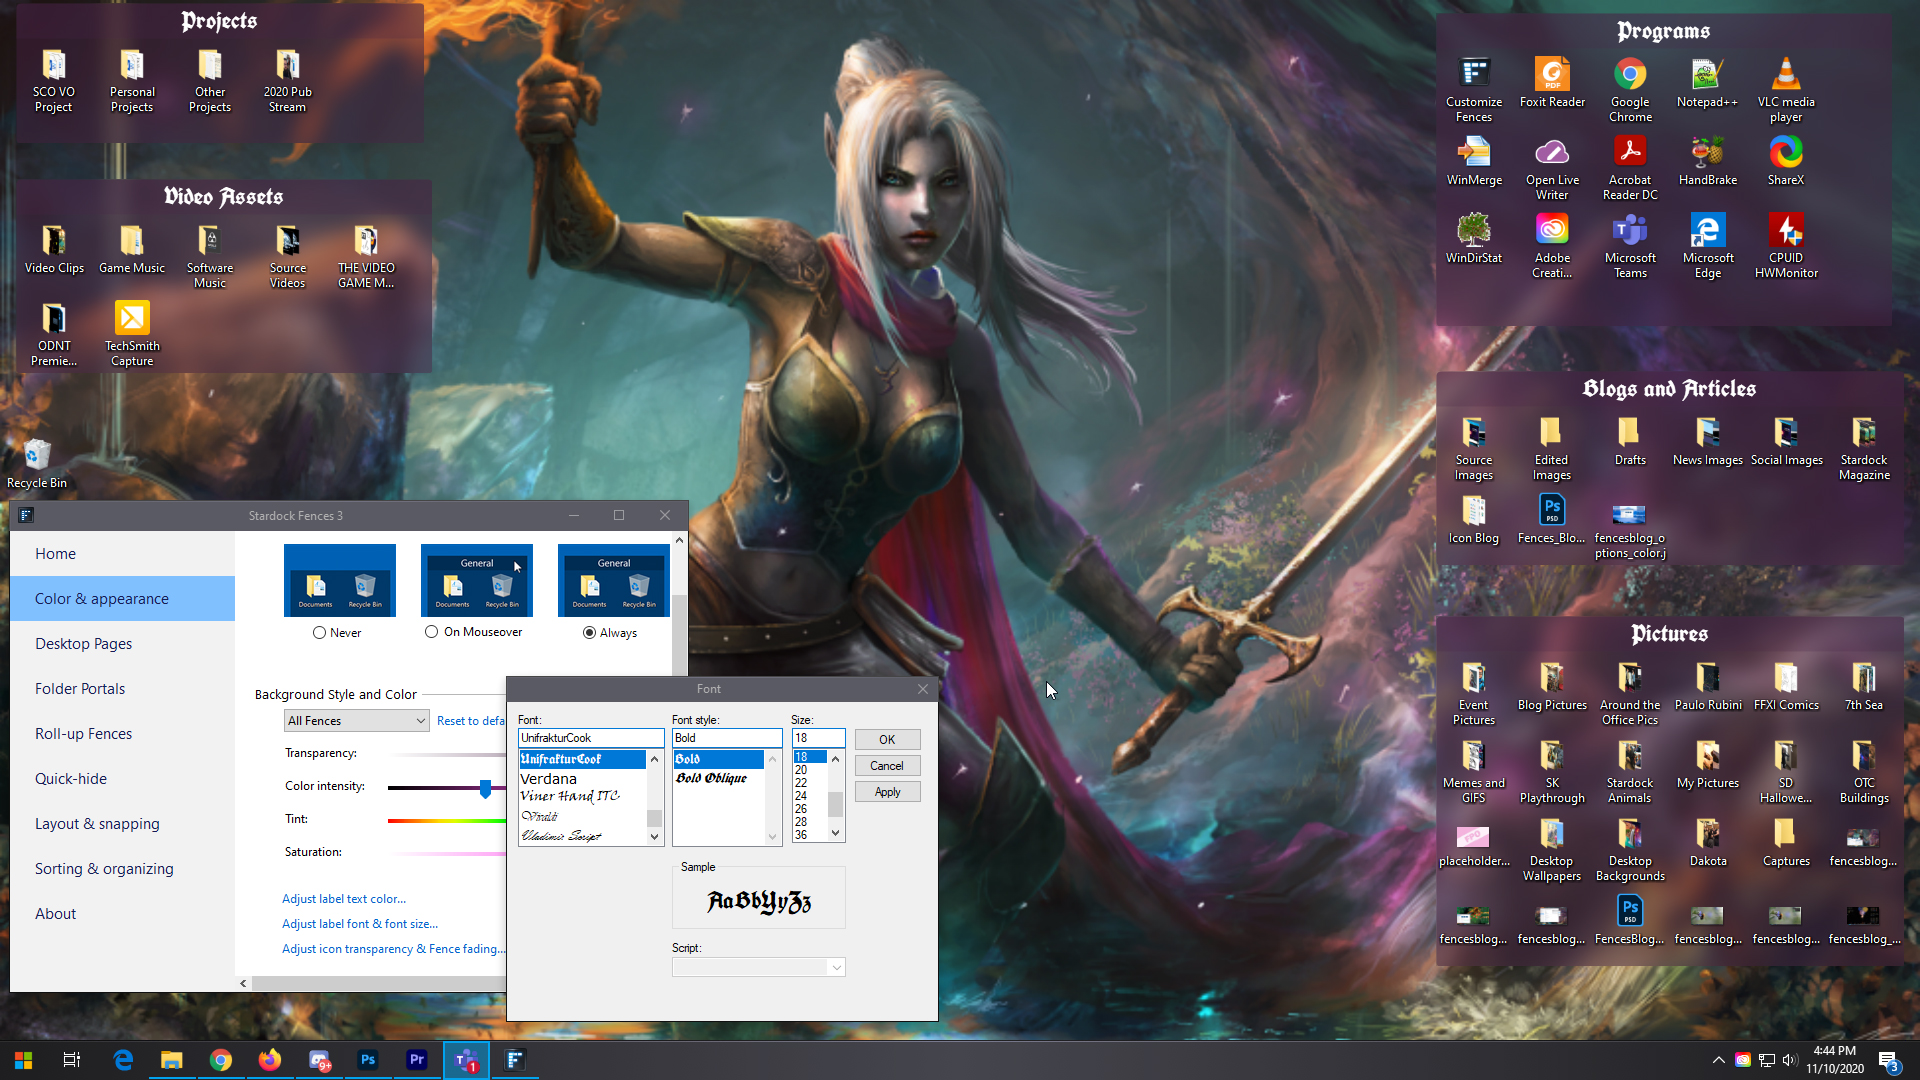Open the Customize Fences icon

tap(1474, 89)
